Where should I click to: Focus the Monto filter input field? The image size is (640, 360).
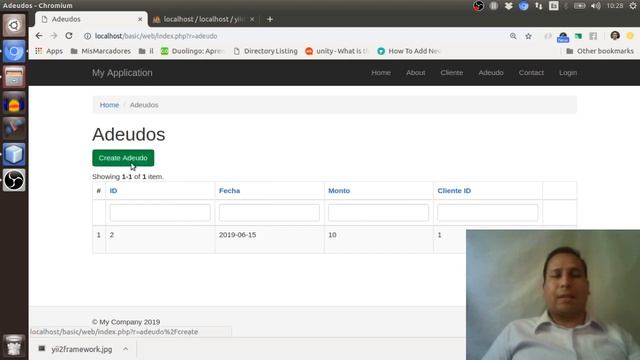point(378,213)
